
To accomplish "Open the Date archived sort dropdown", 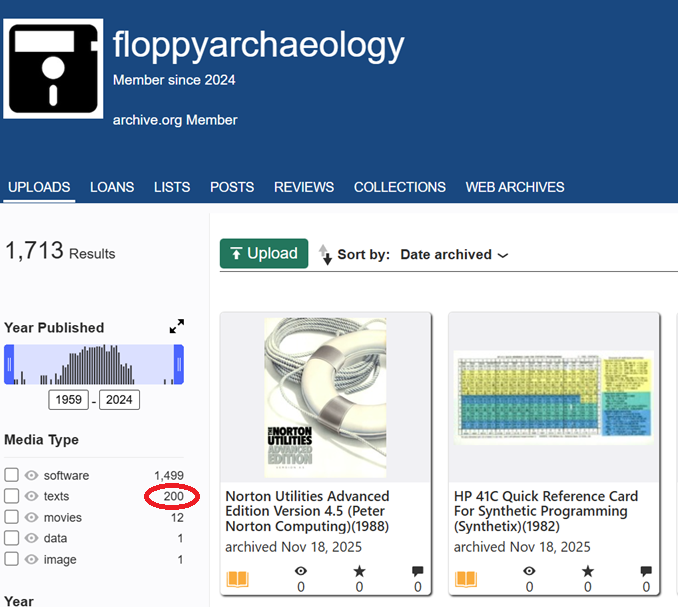I will click(x=454, y=255).
